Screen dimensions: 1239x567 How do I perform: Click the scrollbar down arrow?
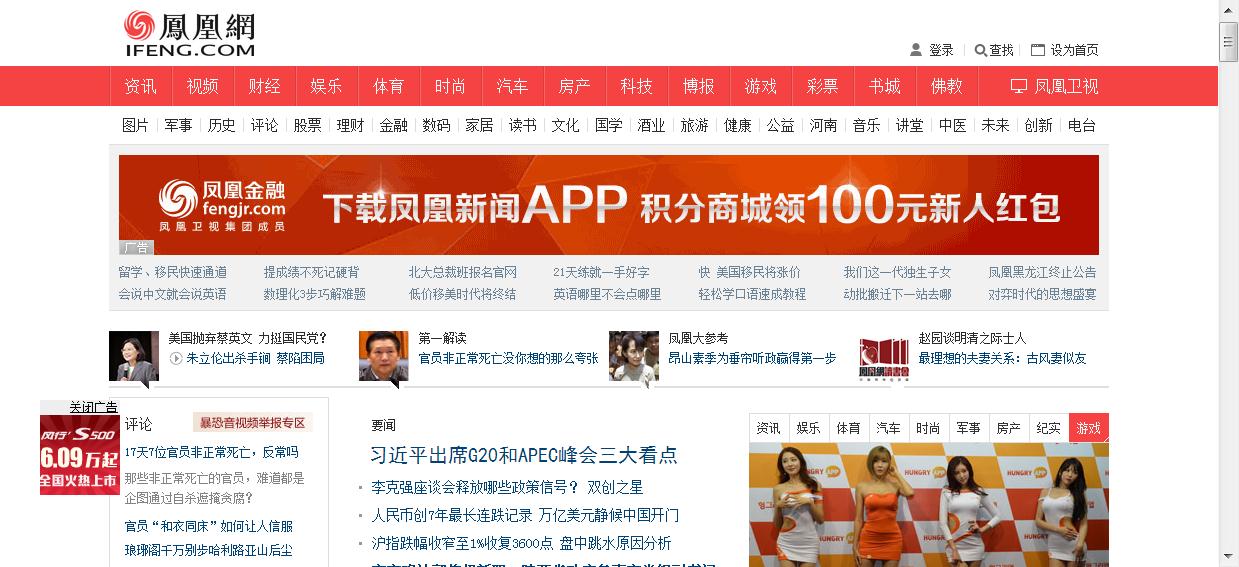[x=1228, y=556]
